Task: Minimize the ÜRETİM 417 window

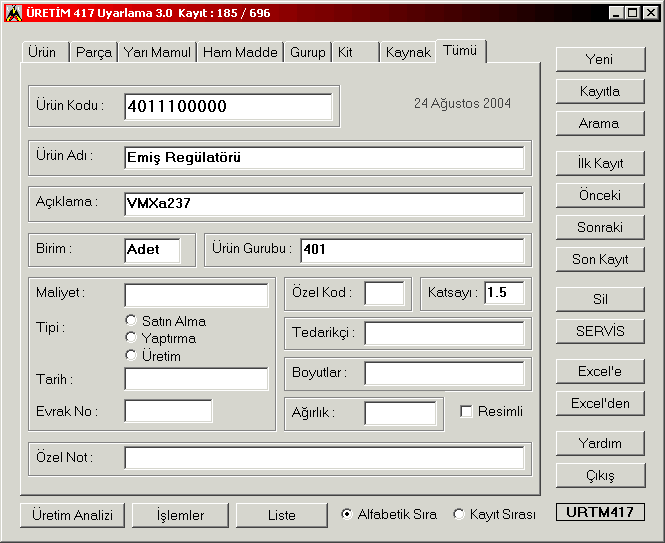Action: (x=617, y=13)
